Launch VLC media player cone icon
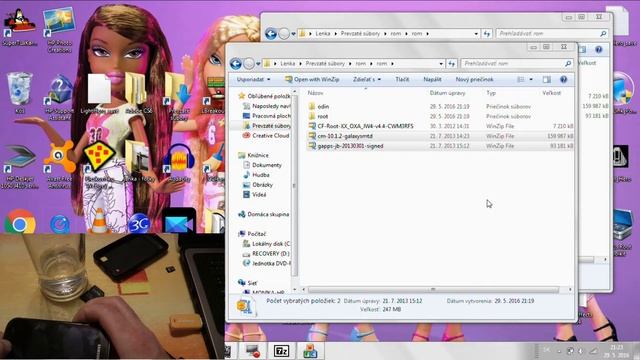640x360 pixels. 99,221
